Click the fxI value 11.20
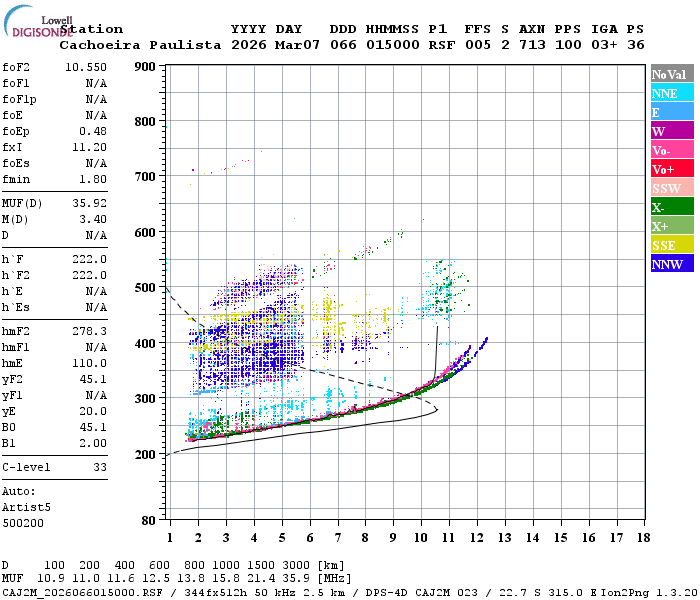This screenshot has width=700, height=600. (89, 147)
